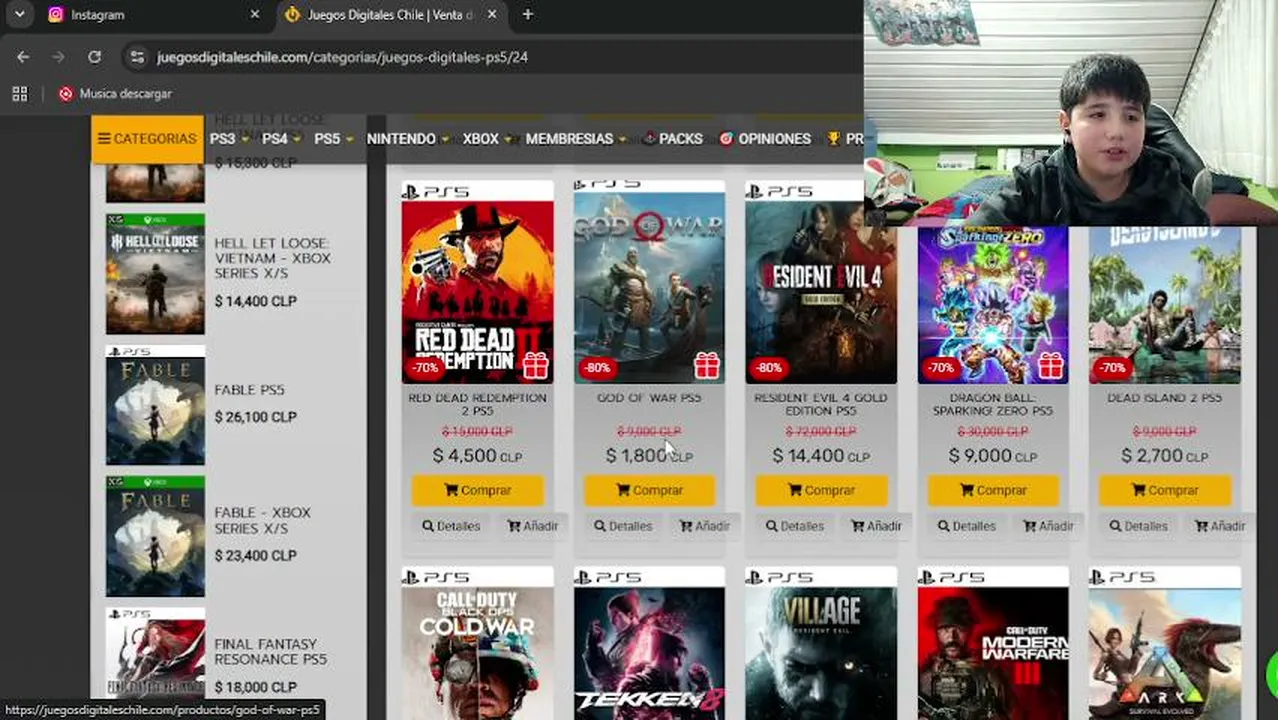1278x720 pixels.
Task: Buy Red Dead Redemption 2 with Comprar
Action: tap(477, 490)
